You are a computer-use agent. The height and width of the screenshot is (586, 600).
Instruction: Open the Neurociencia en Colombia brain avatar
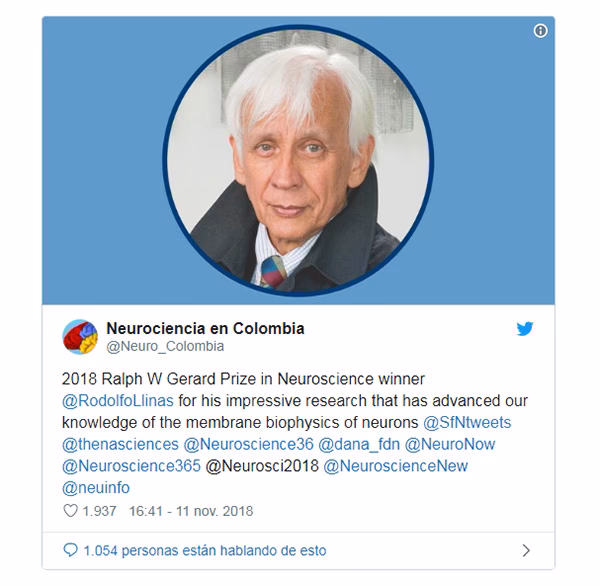[x=80, y=337]
